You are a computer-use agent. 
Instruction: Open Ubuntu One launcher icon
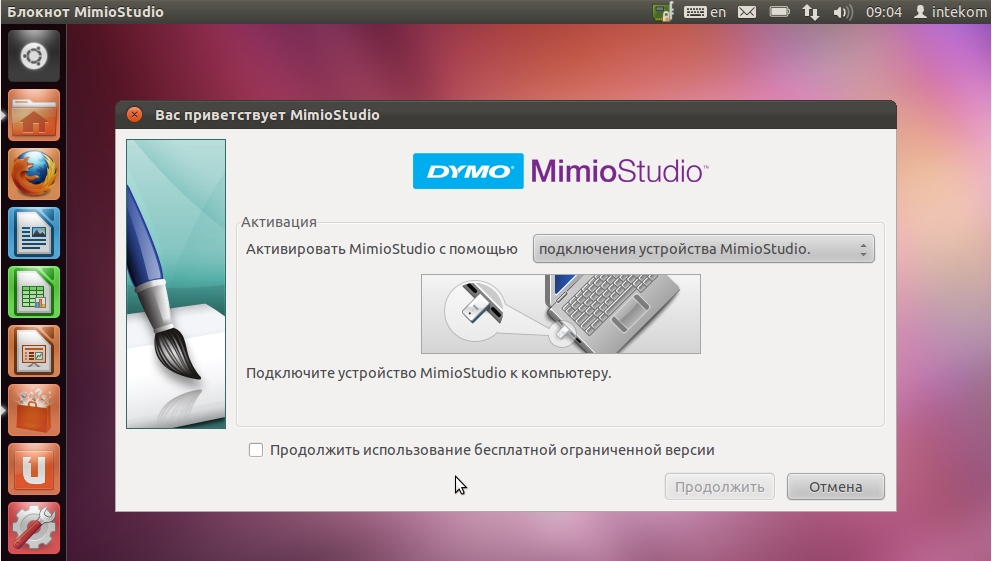pyautogui.click(x=34, y=469)
